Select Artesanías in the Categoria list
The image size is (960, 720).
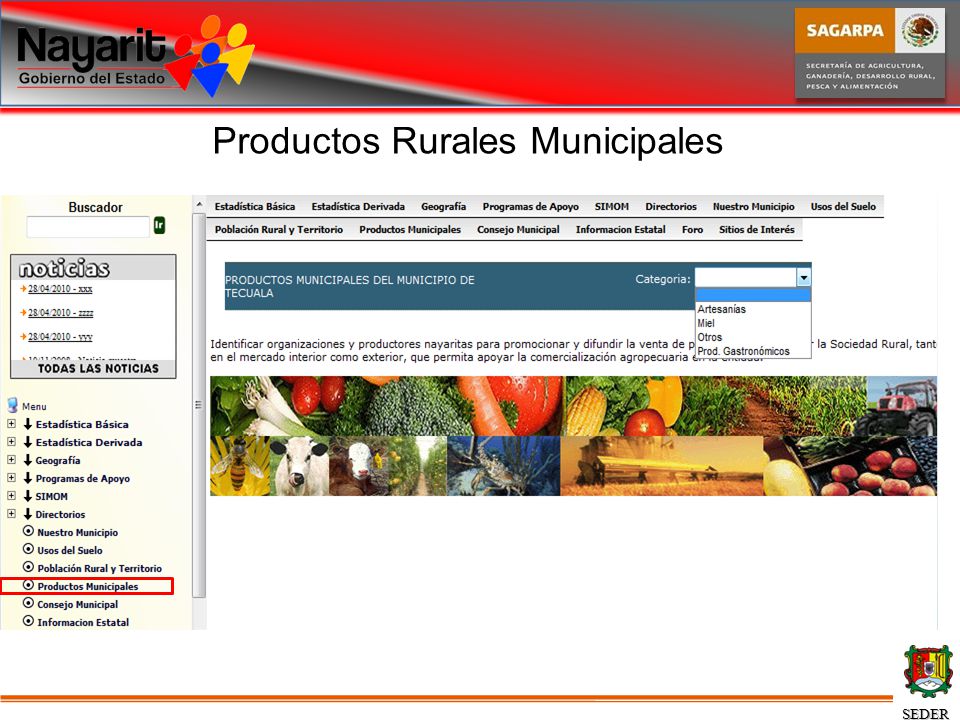point(753,309)
